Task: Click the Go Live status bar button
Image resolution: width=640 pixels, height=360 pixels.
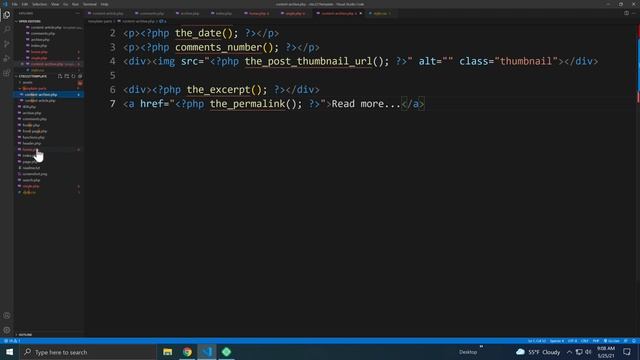Action: click(611, 341)
